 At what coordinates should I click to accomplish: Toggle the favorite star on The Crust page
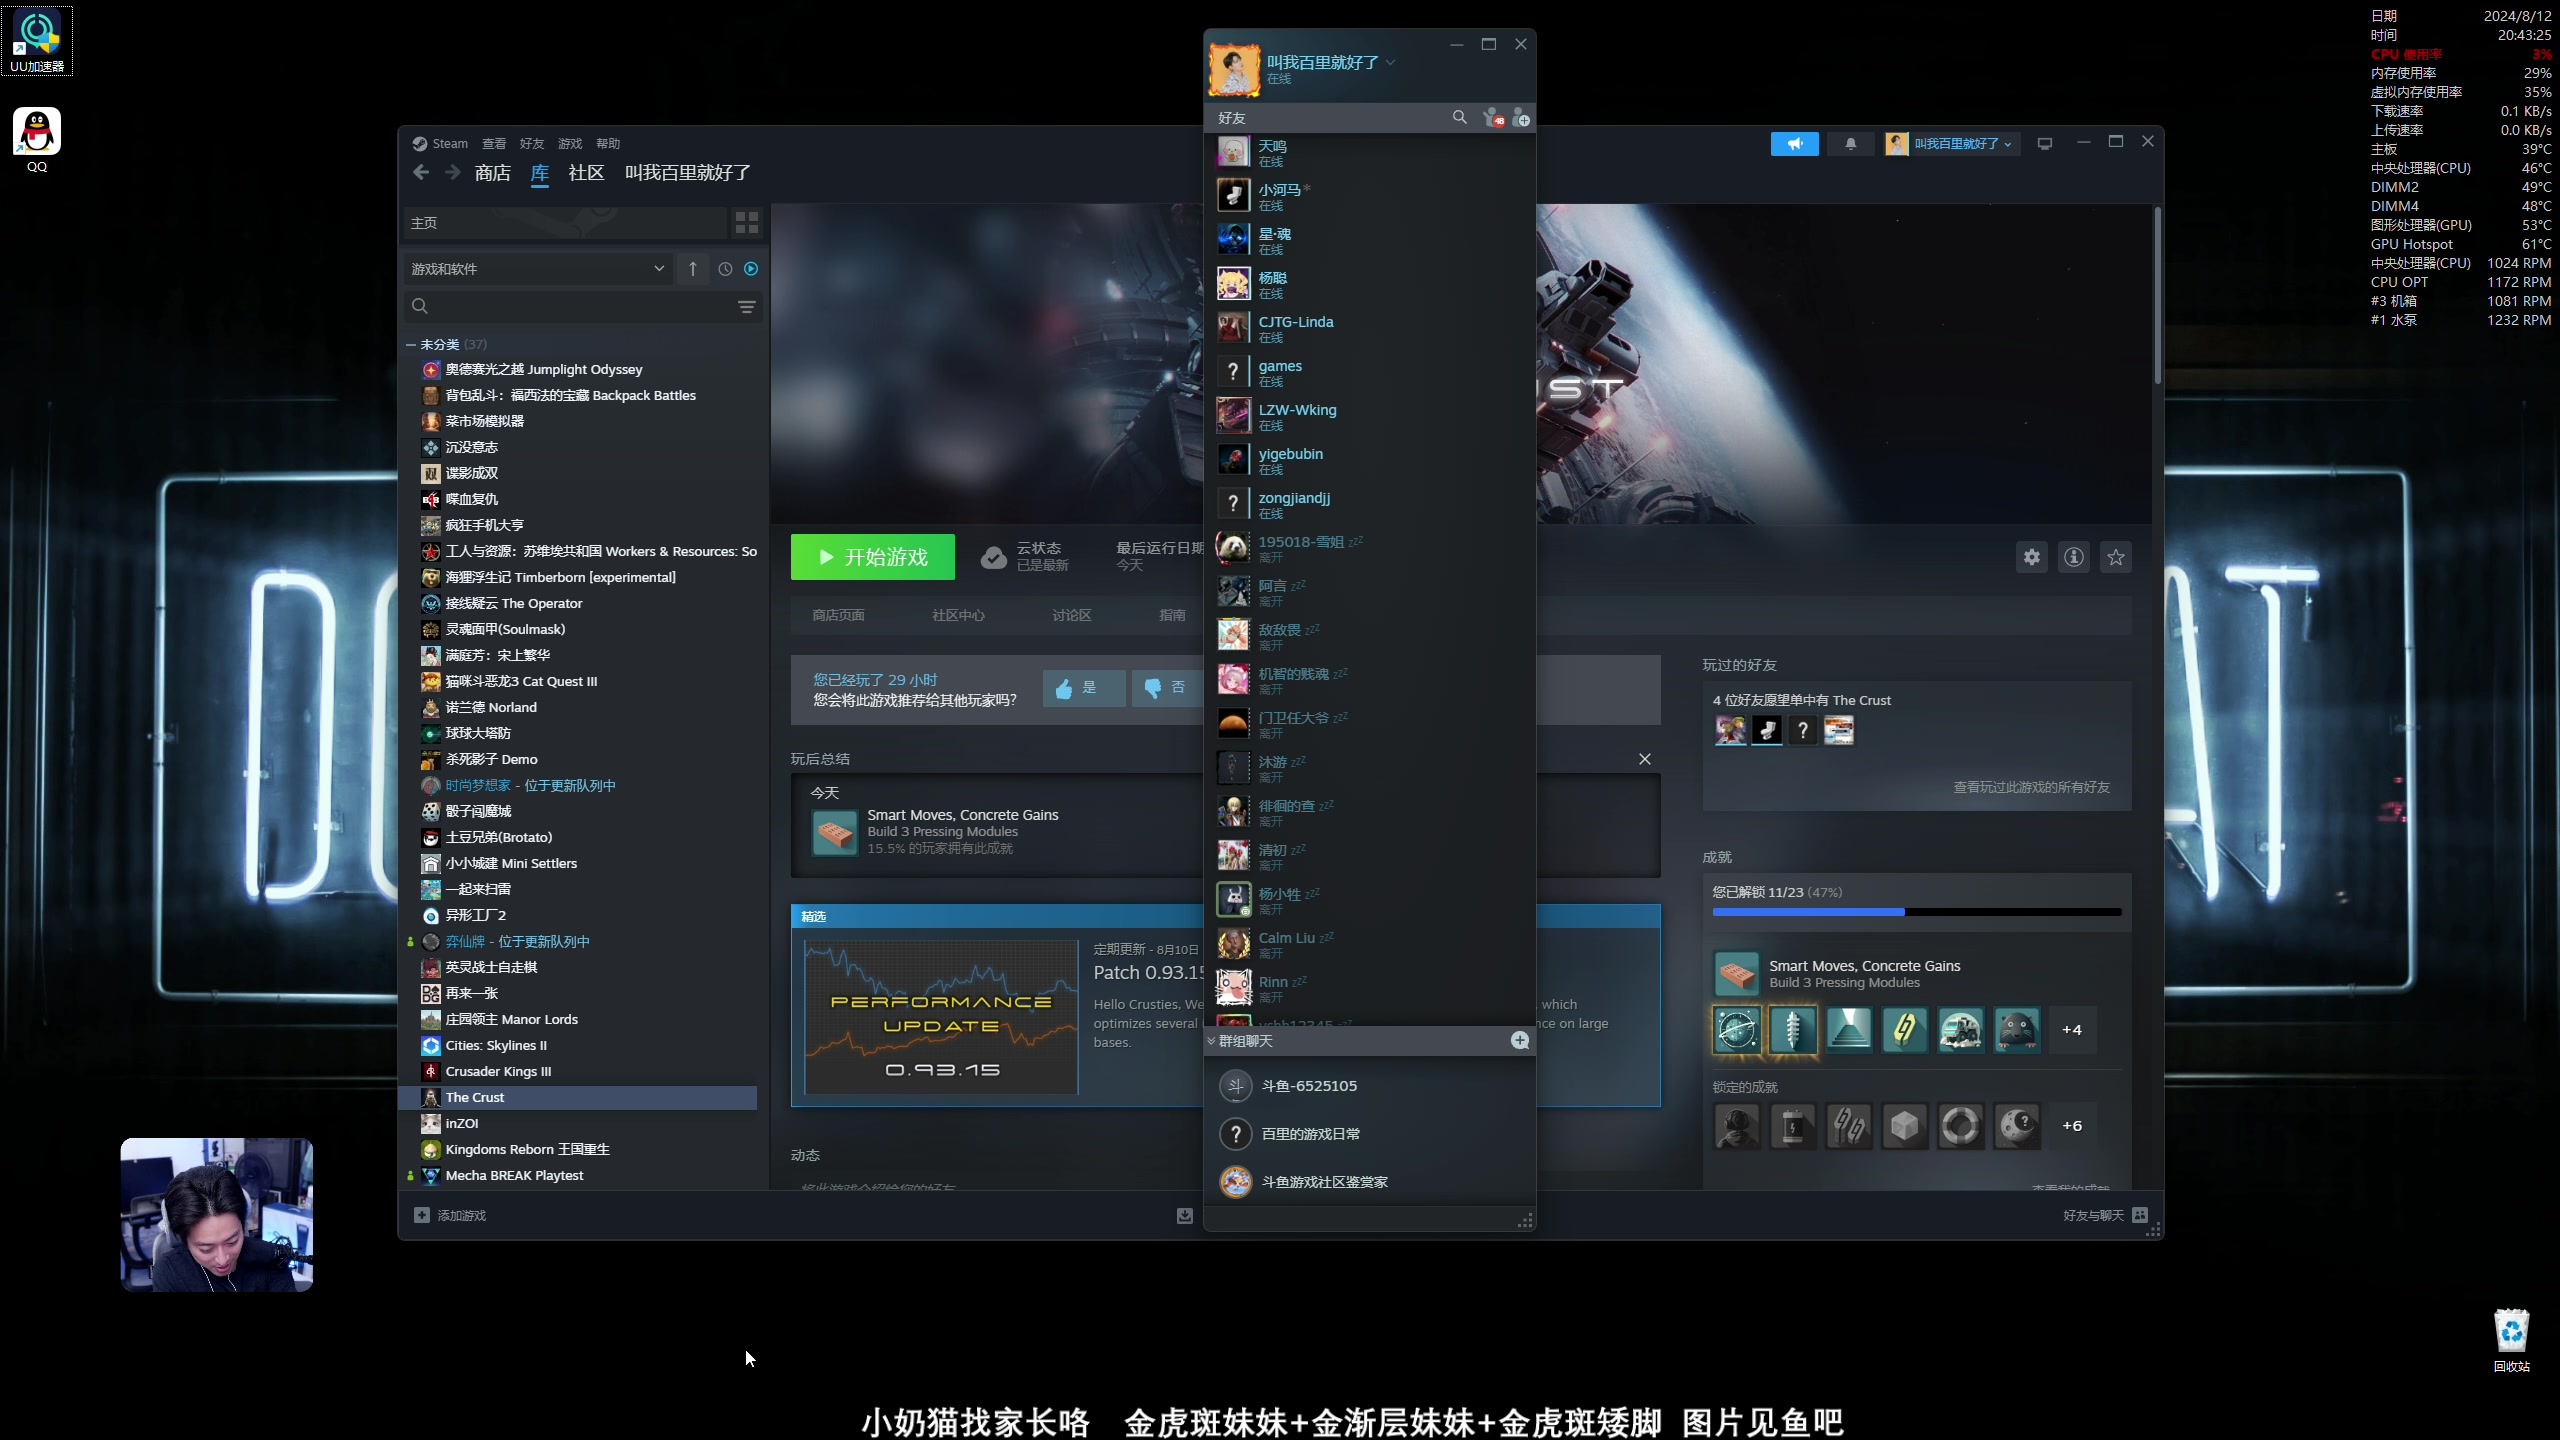pos(2117,557)
